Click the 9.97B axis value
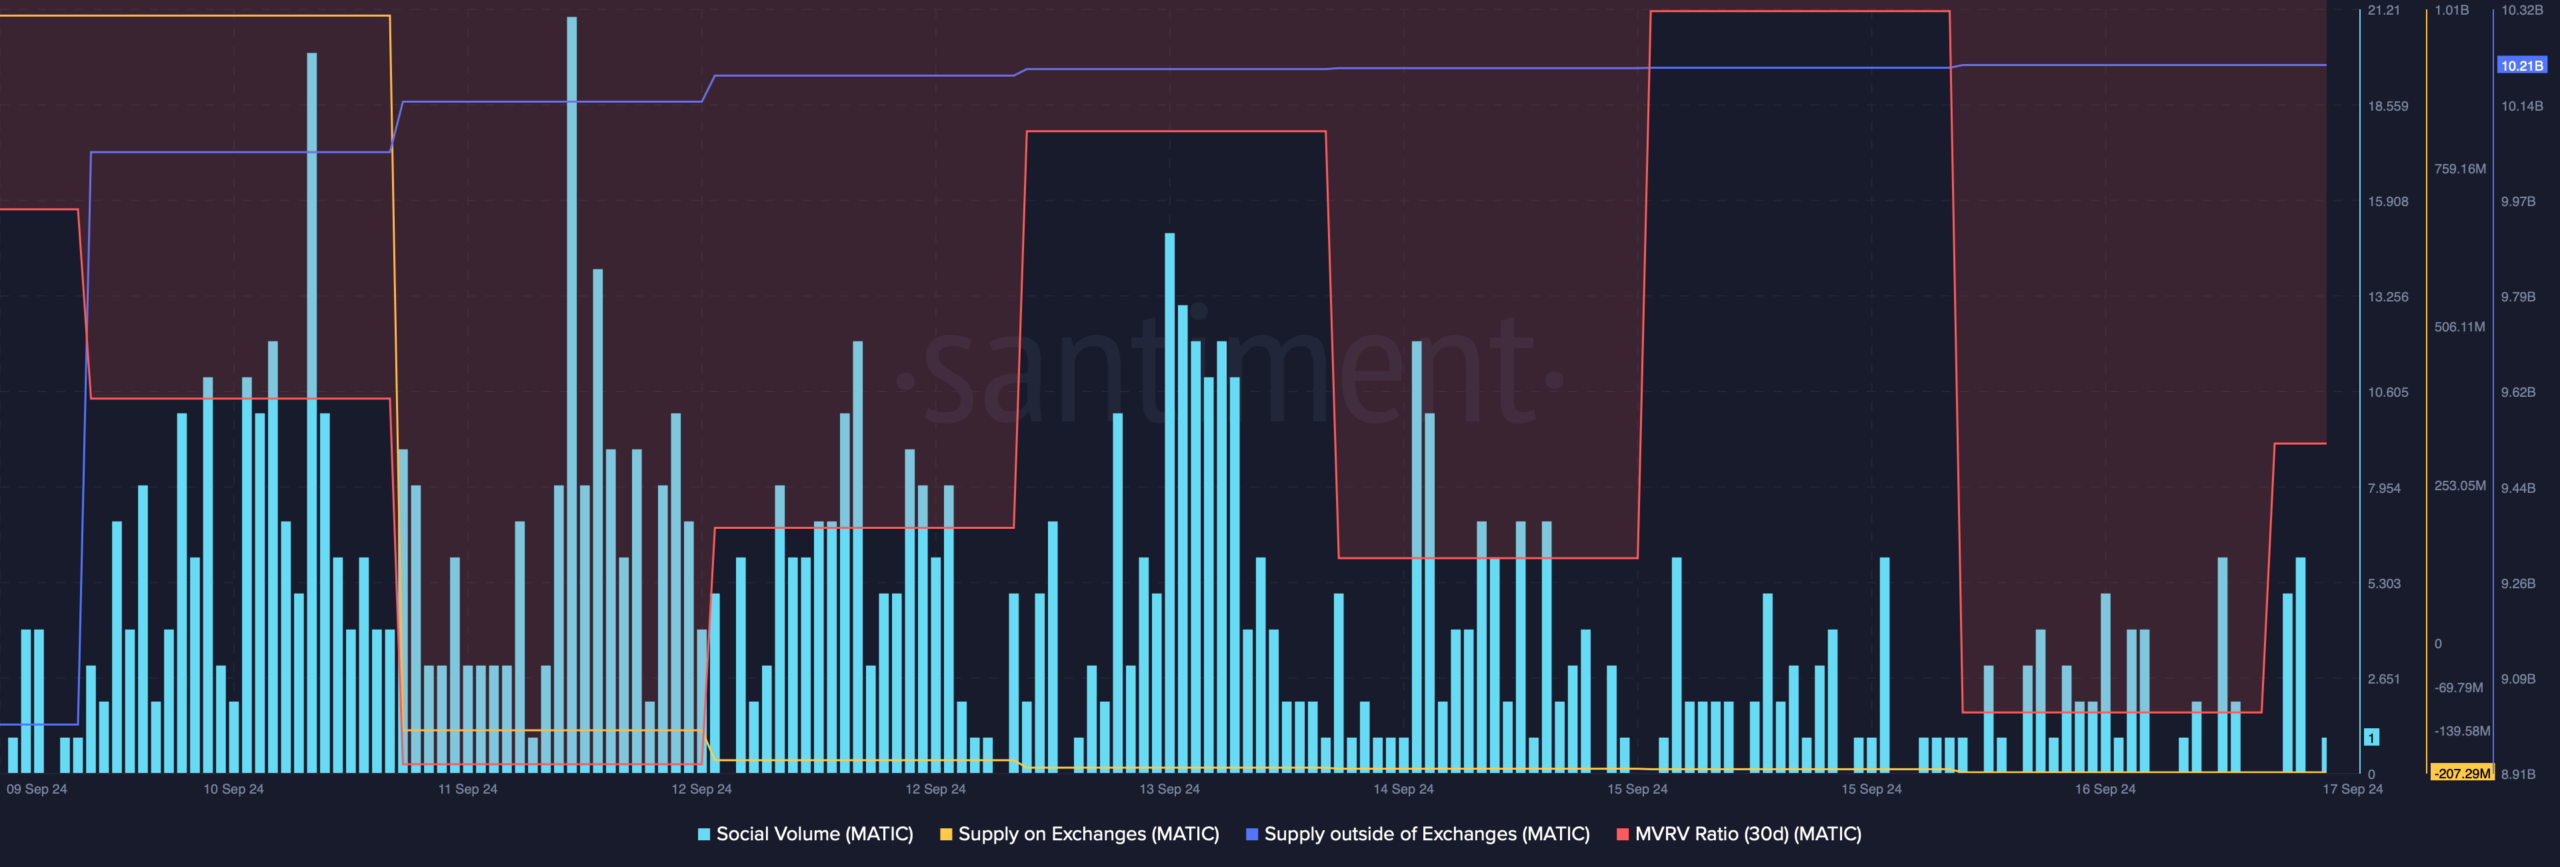 coord(2518,201)
